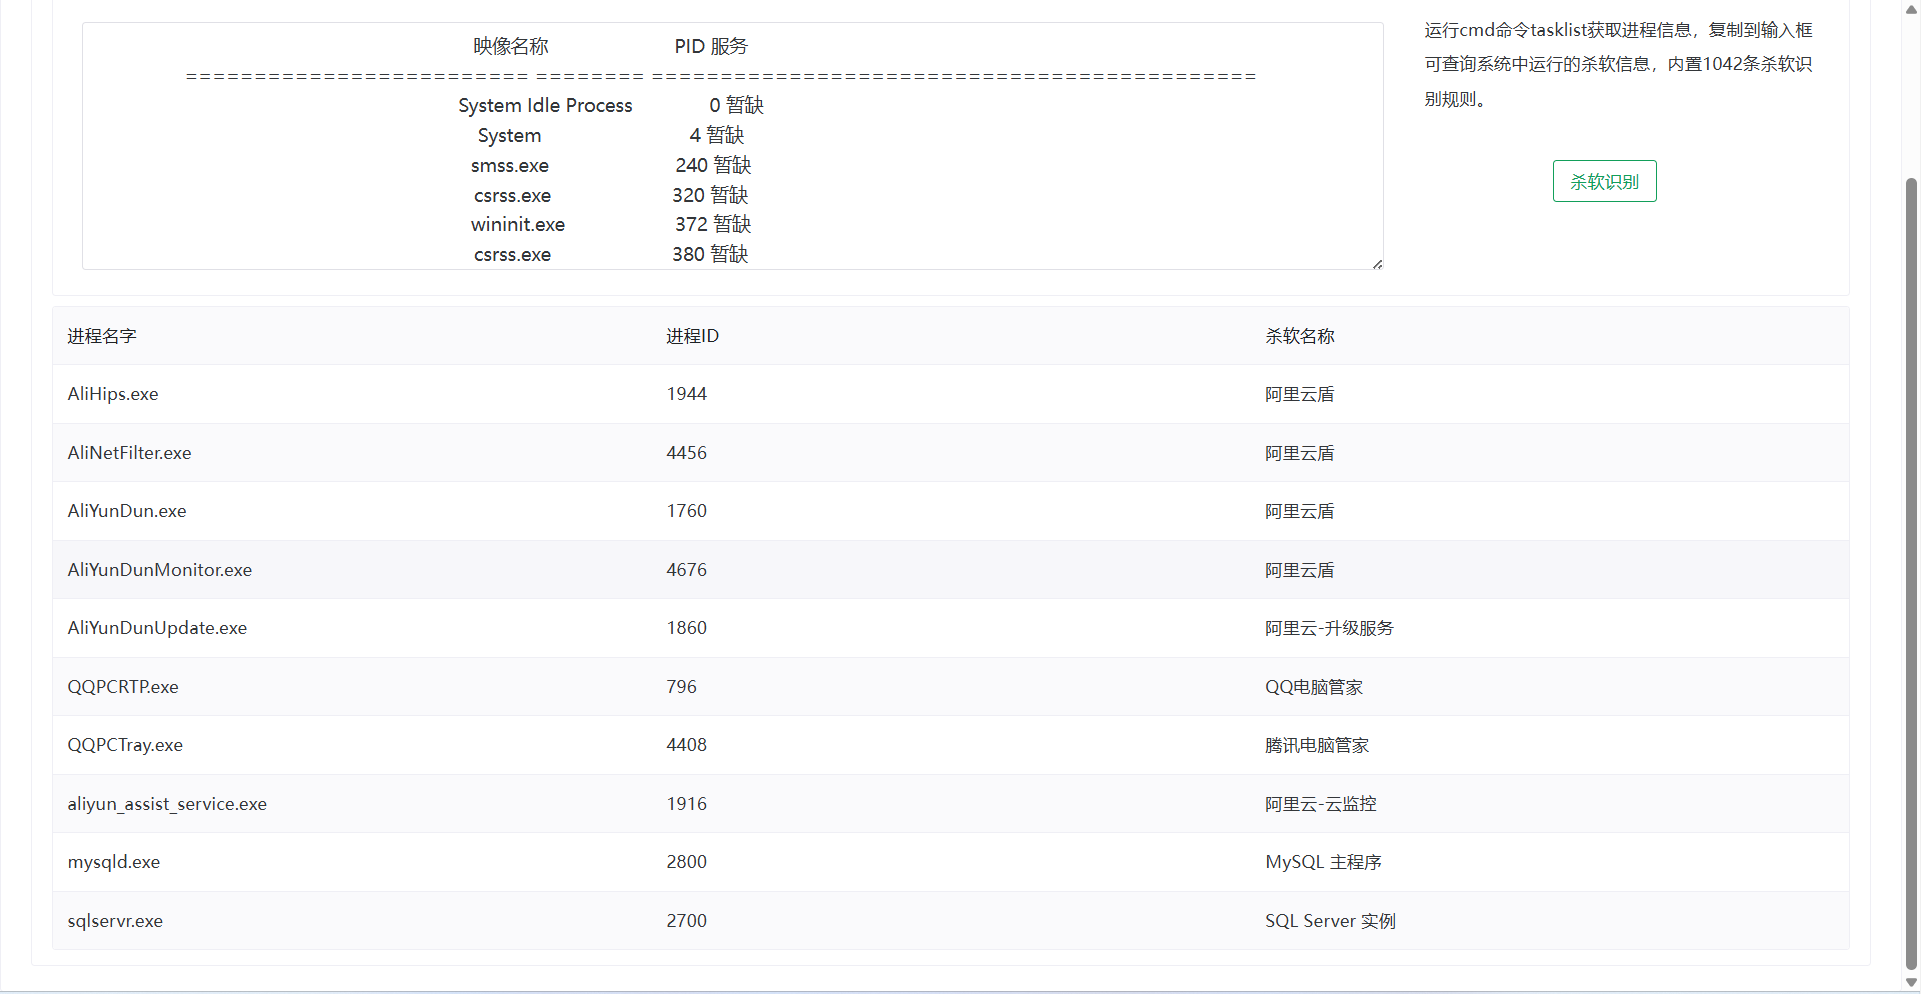Click the tasklist usage description text
Image resolution: width=1921 pixels, height=994 pixels.
pyautogui.click(x=1618, y=64)
